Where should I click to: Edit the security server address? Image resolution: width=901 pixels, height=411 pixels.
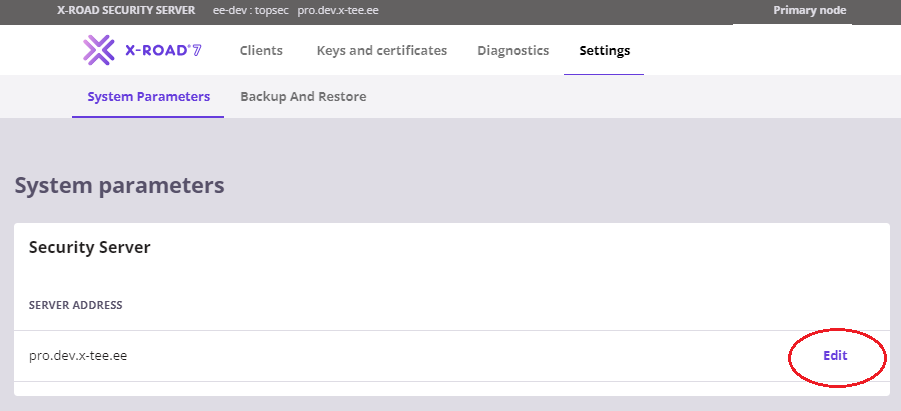point(835,355)
